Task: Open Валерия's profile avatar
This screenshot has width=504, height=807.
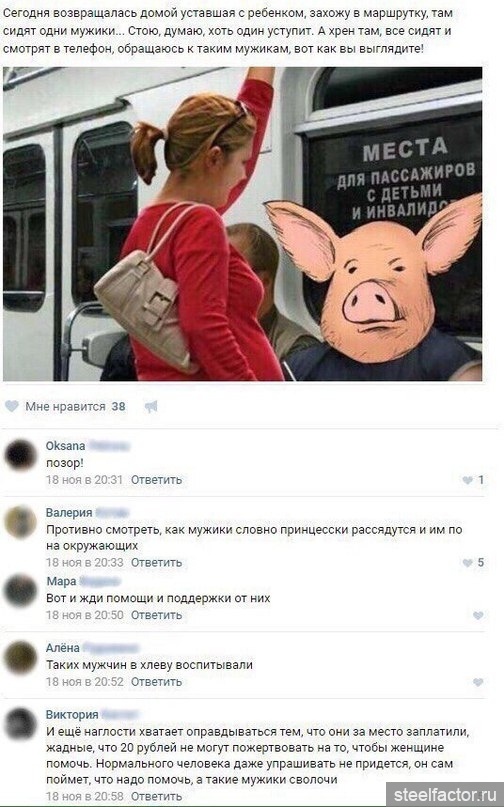Action: coord(21,522)
